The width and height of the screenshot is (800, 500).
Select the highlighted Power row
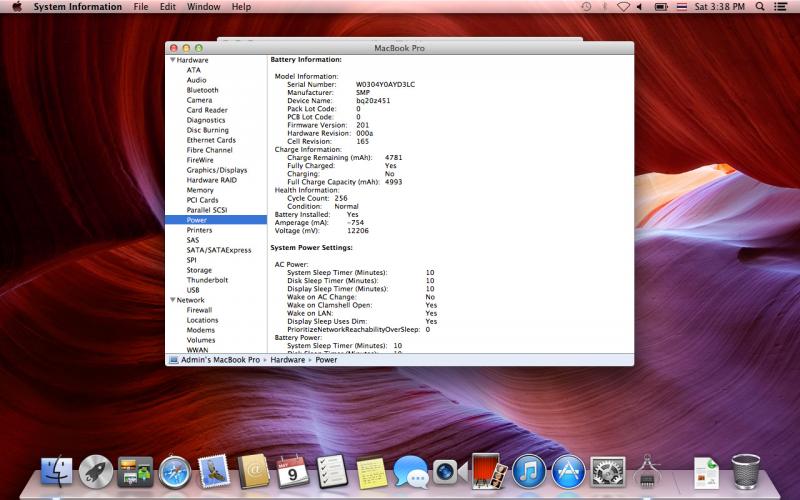point(216,220)
